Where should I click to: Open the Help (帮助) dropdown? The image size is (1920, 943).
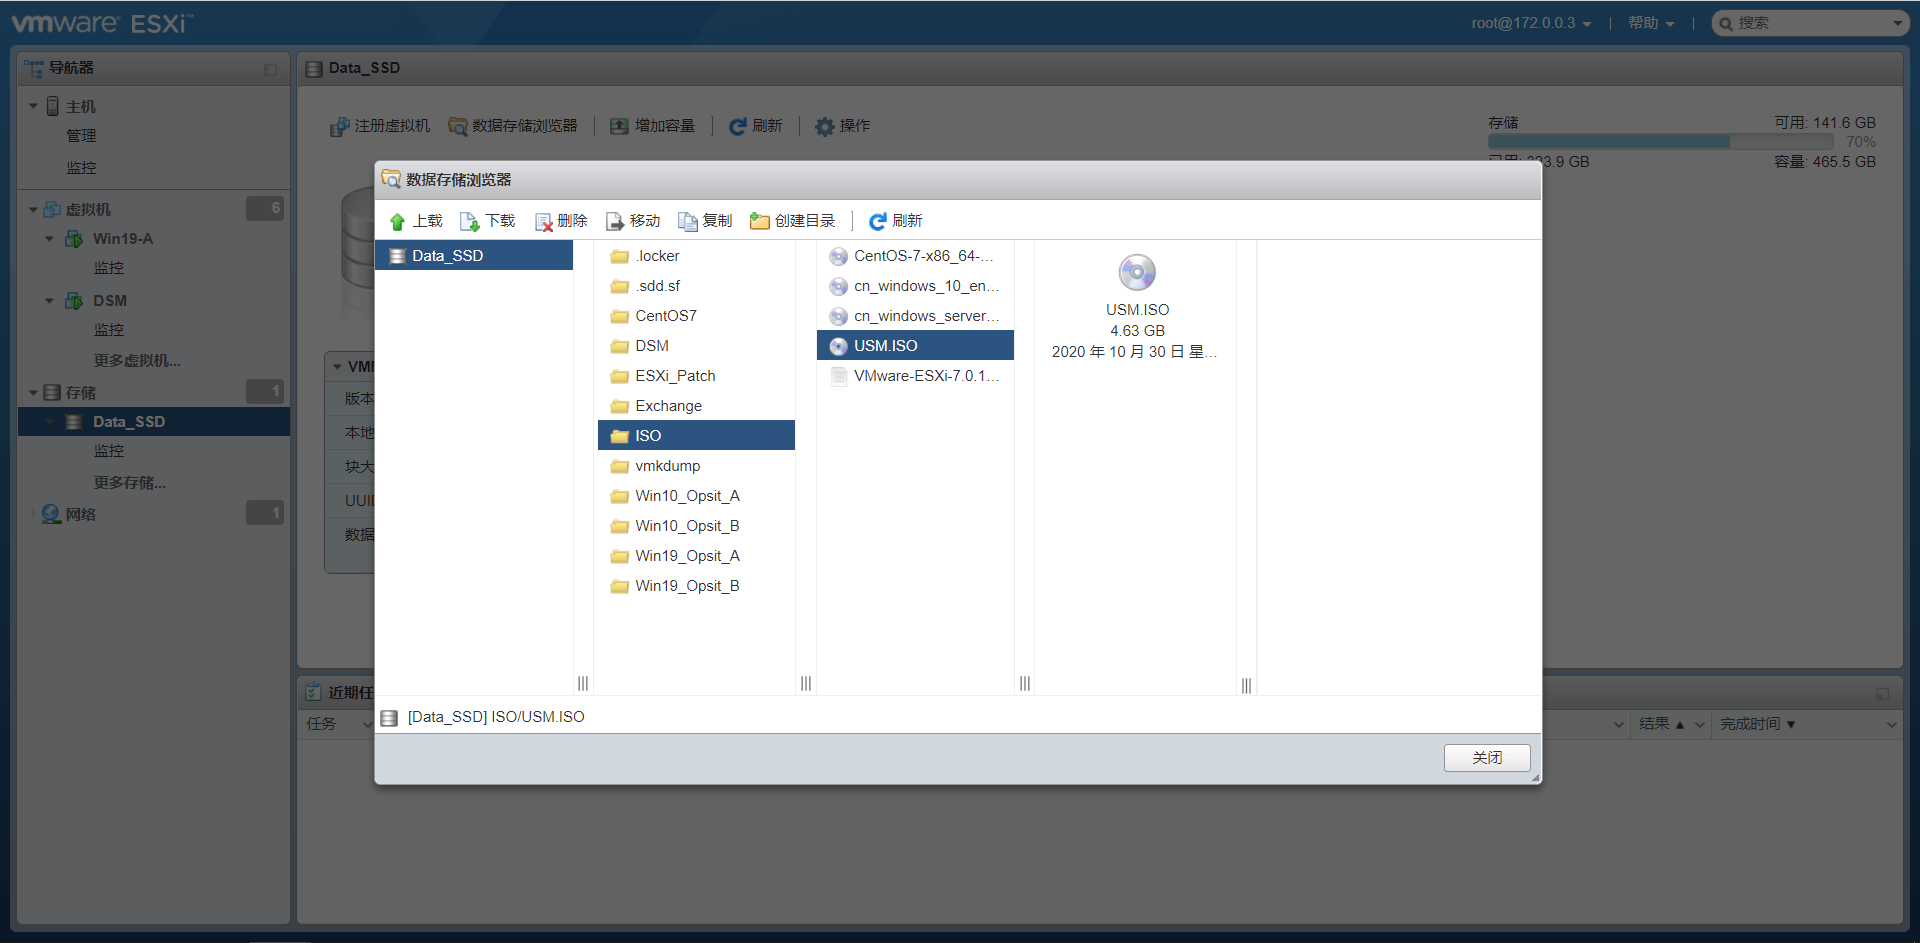(x=1651, y=23)
